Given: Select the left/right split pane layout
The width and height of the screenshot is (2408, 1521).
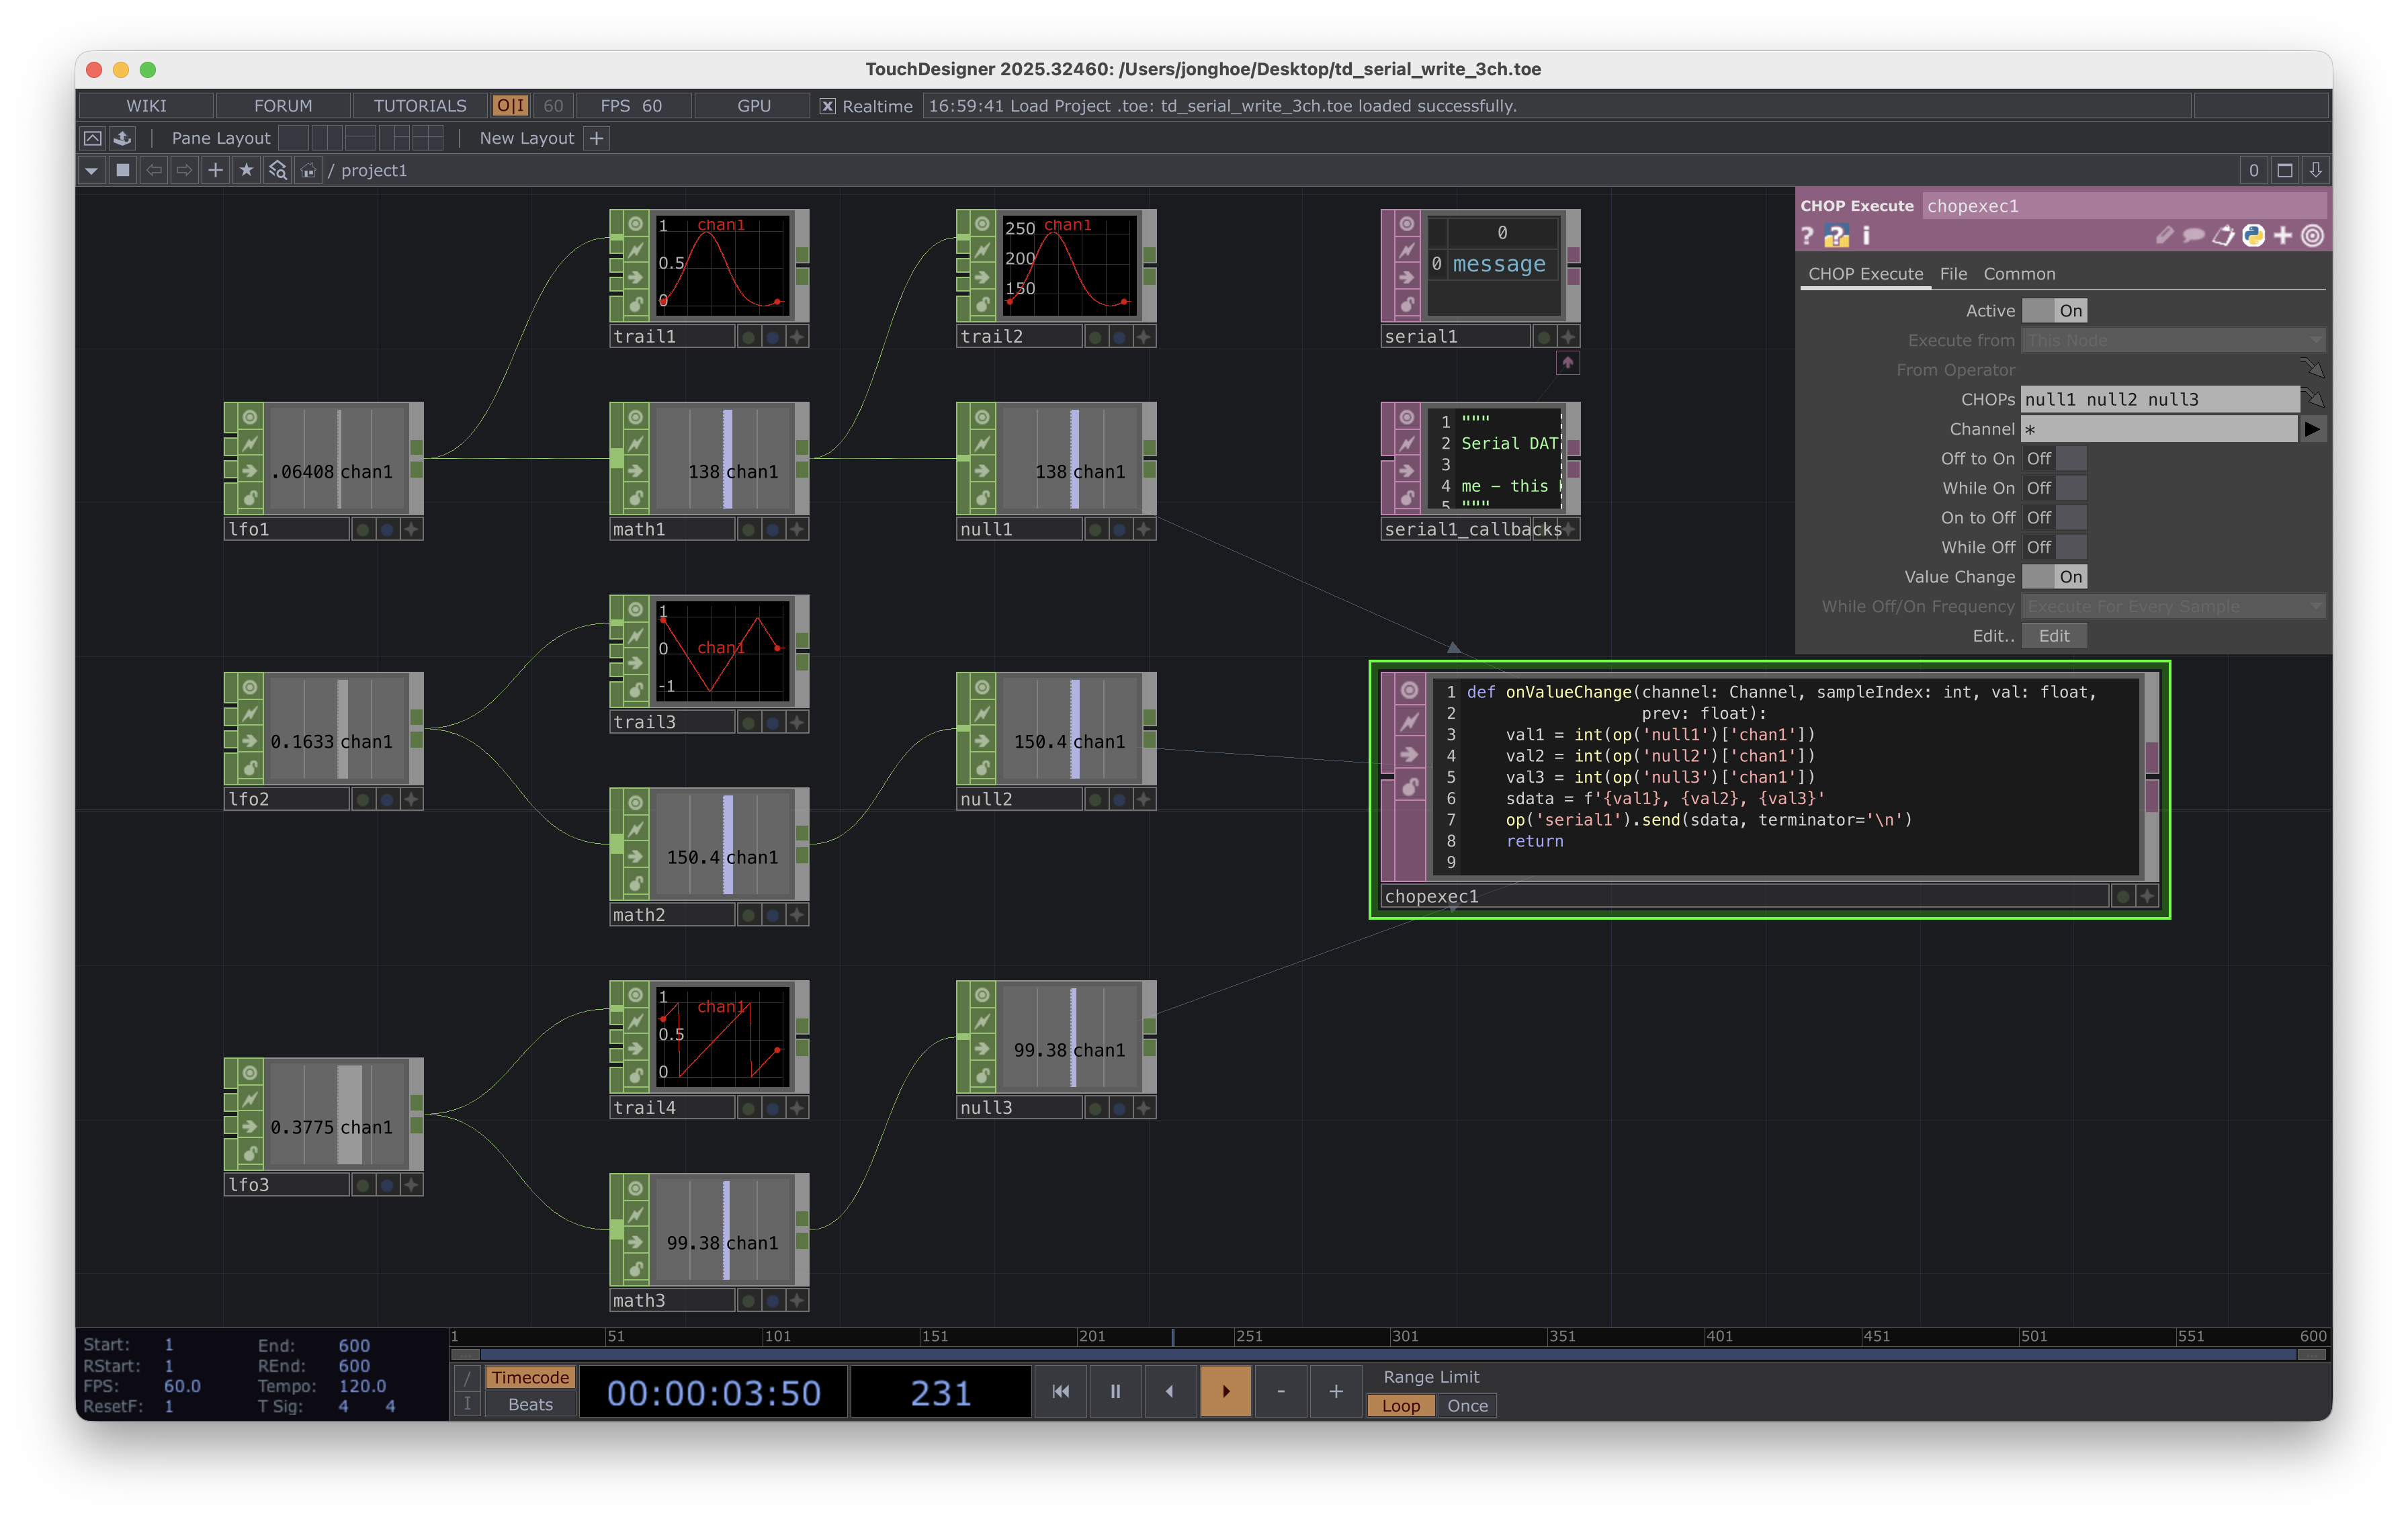Looking at the screenshot, I should pyautogui.click(x=326, y=138).
